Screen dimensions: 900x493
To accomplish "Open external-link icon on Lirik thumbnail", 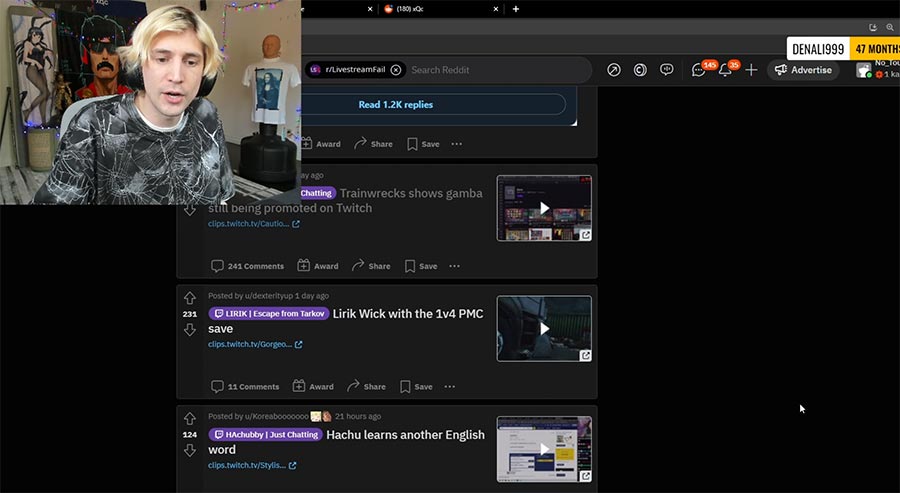I will click(x=585, y=356).
